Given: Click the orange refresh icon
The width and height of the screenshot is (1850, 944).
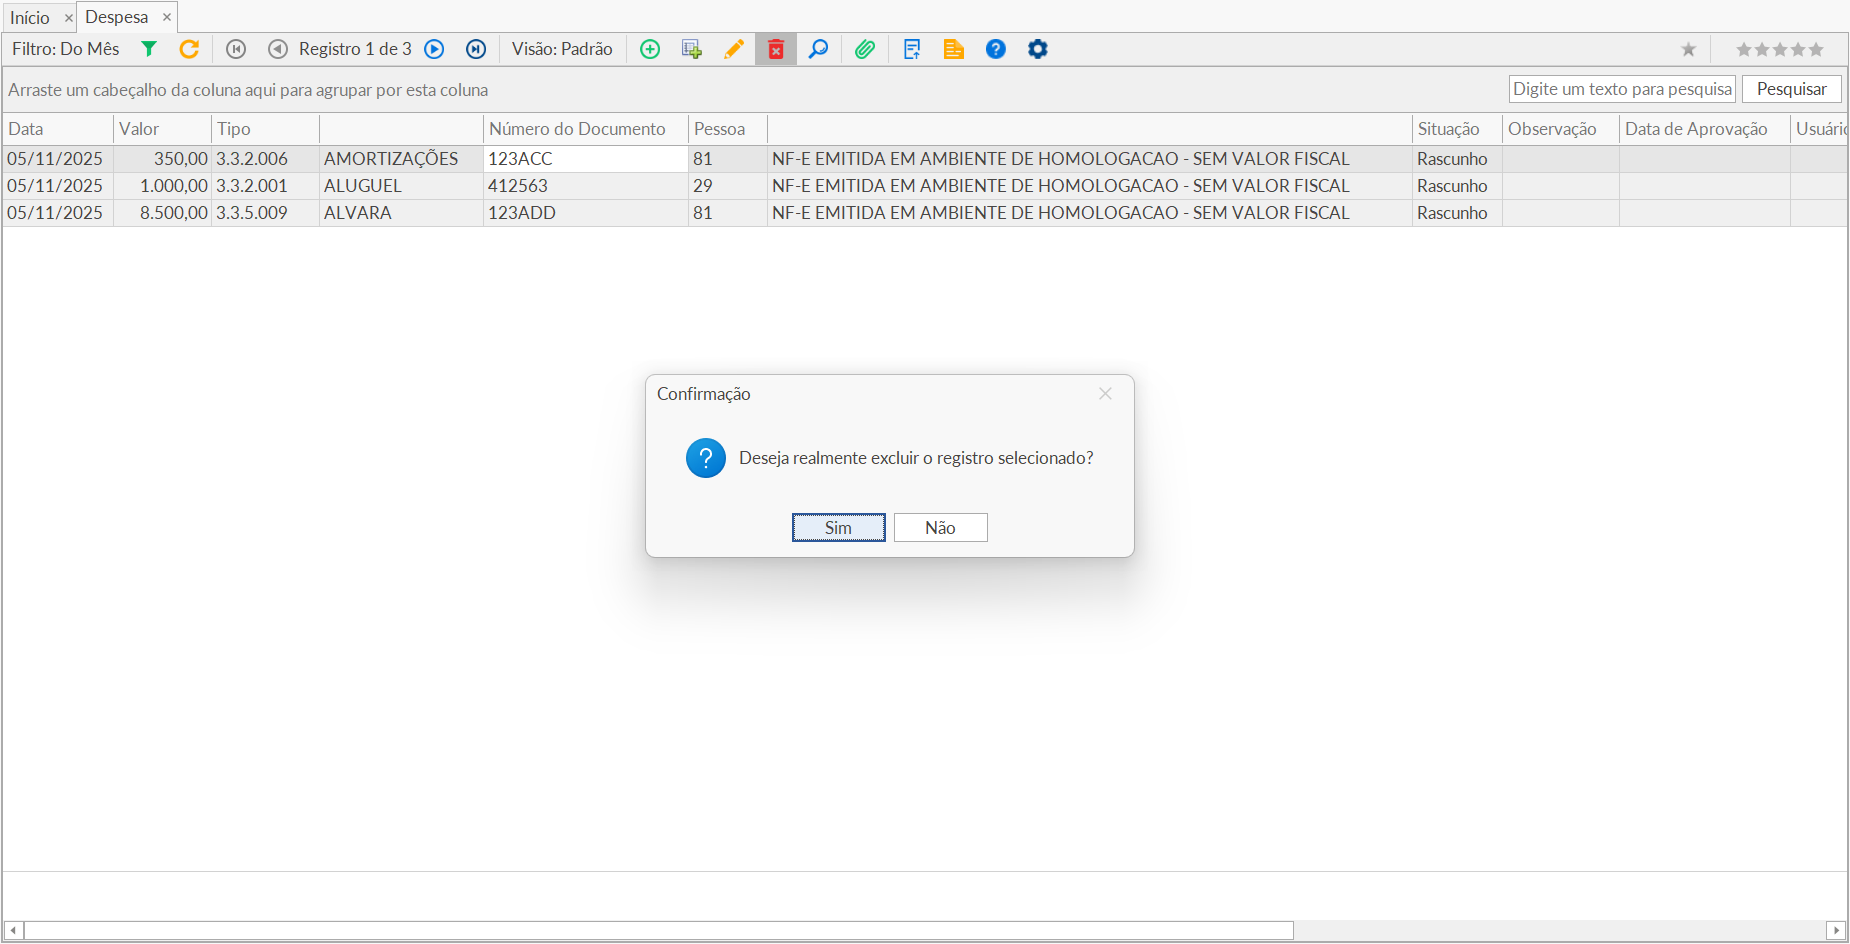Looking at the screenshot, I should pos(189,49).
